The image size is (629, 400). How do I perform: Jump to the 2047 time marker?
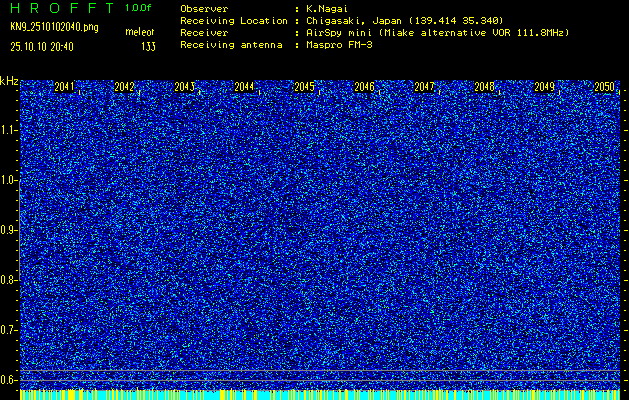[x=424, y=88]
